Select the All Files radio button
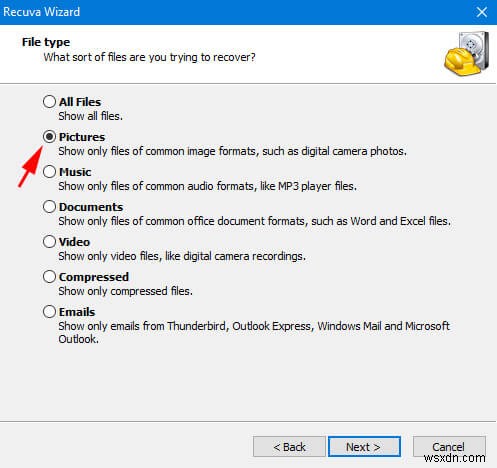 [49, 102]
